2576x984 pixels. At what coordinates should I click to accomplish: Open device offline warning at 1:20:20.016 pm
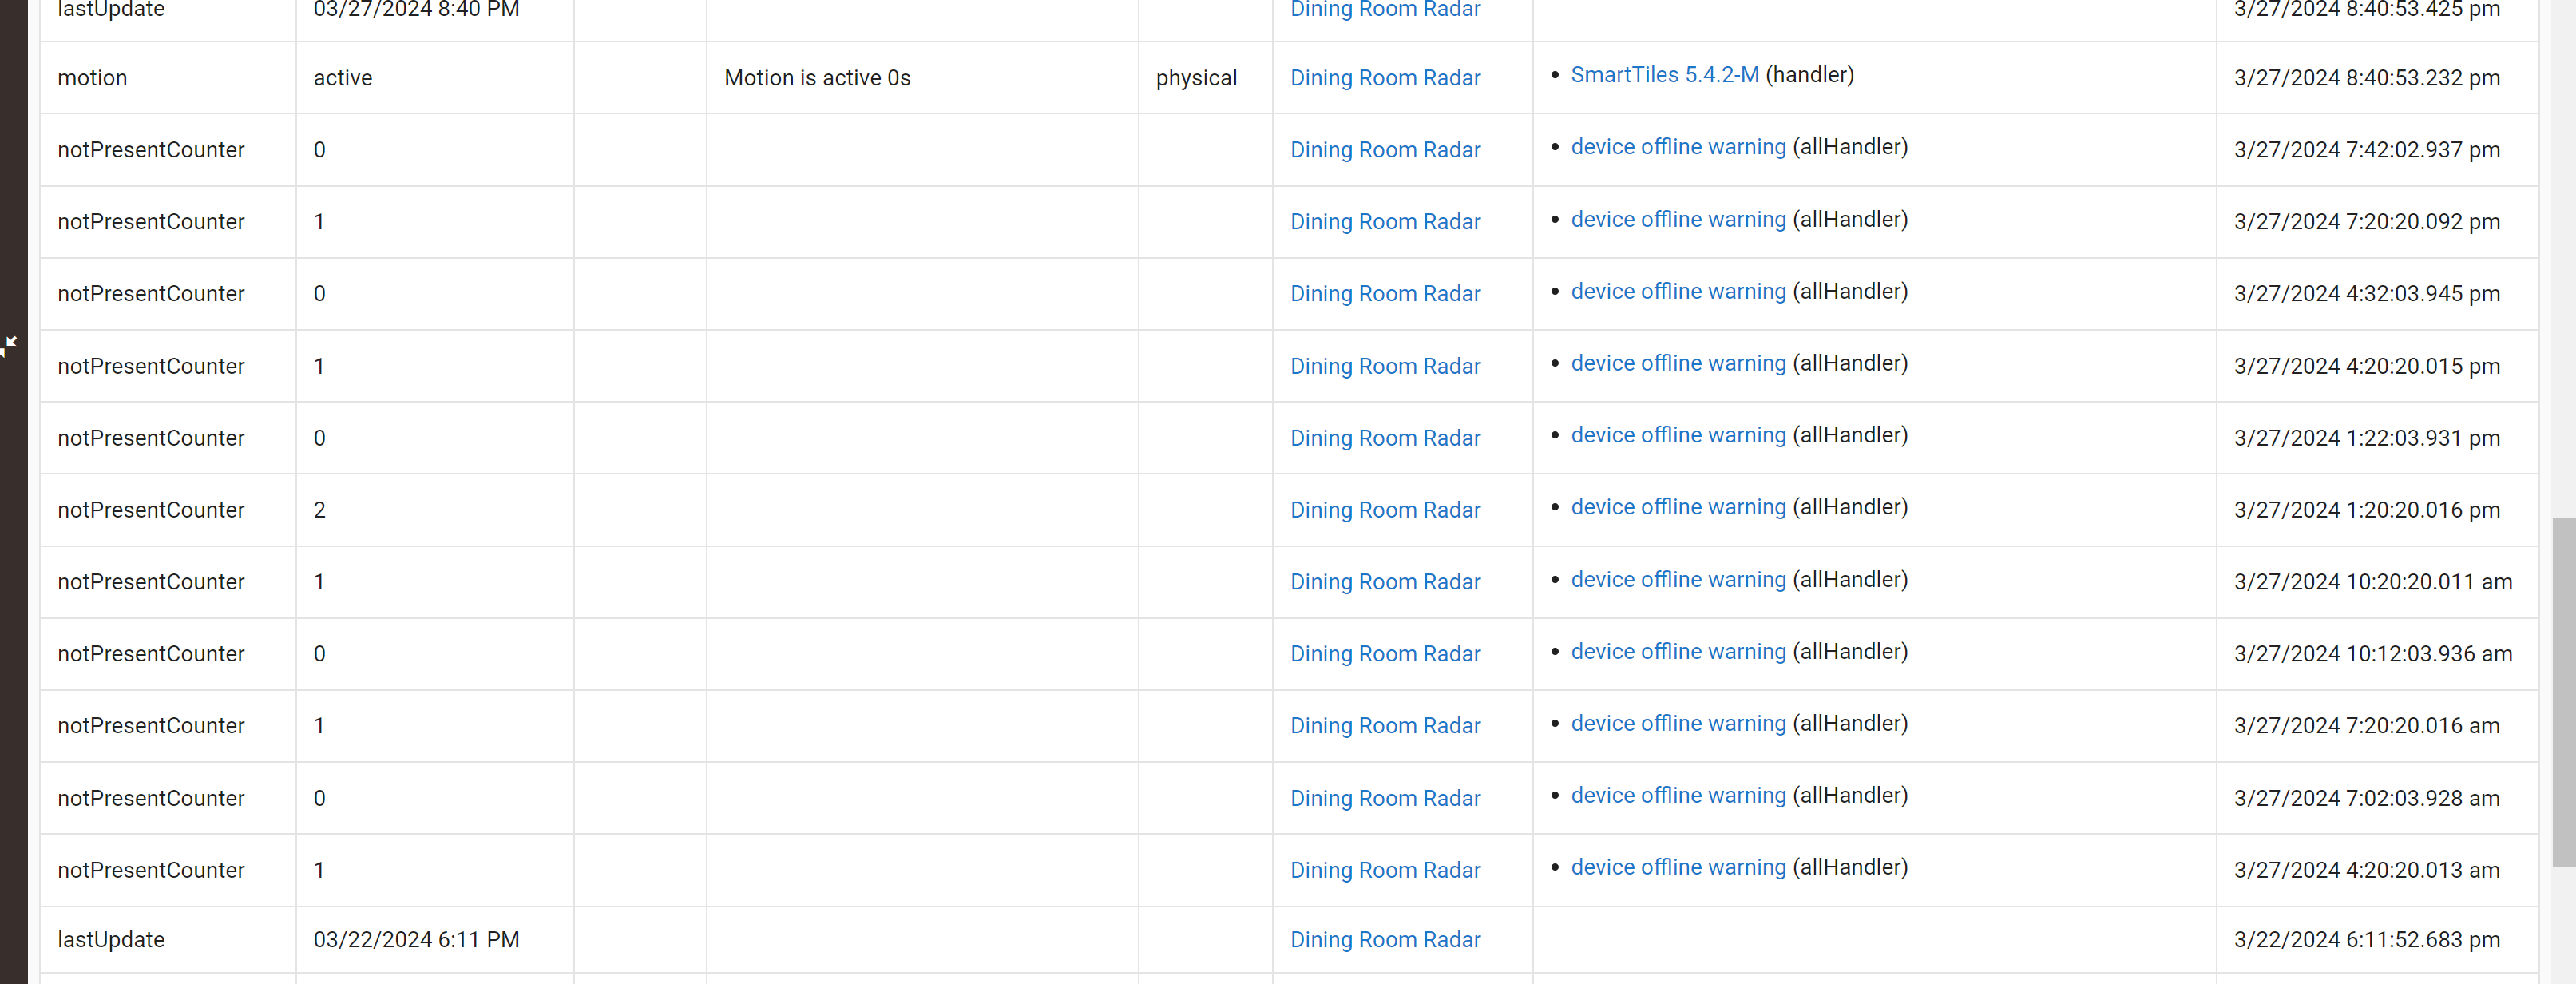click(x=1678, y=507)
